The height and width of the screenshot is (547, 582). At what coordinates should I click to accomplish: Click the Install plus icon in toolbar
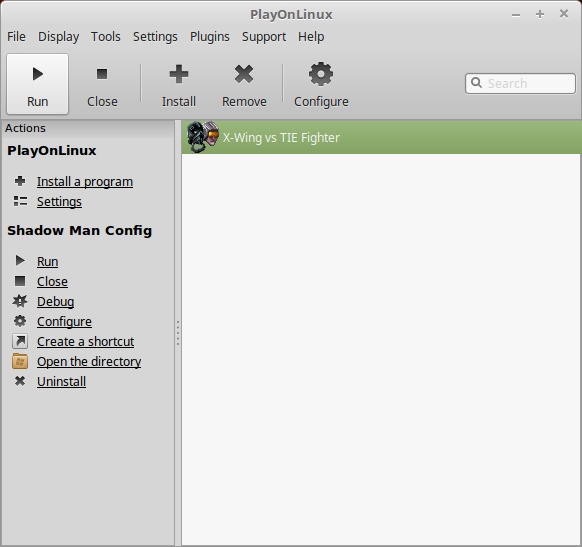179,74
